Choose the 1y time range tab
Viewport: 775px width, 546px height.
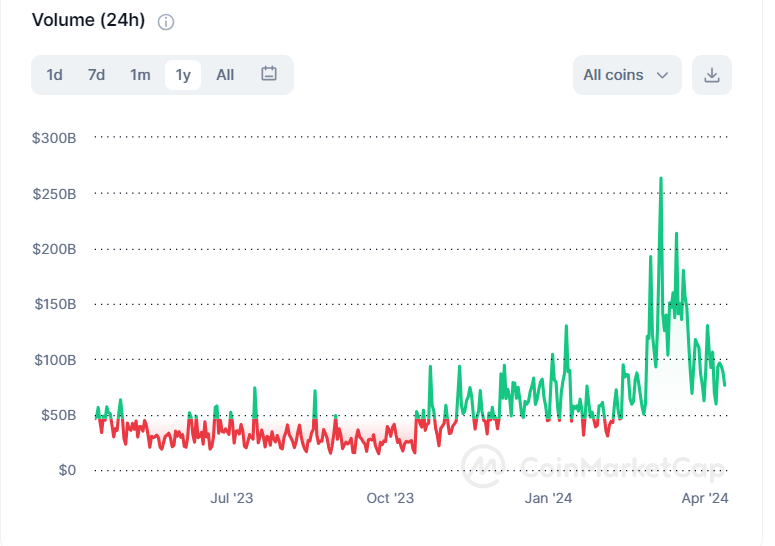coord(183,75)
